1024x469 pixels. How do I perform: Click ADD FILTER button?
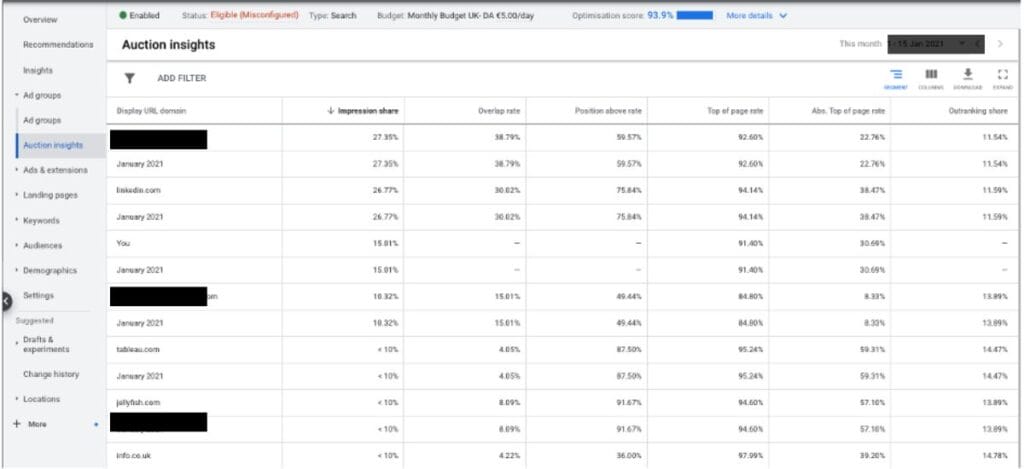pyautogui.click(x=182, y=78)
